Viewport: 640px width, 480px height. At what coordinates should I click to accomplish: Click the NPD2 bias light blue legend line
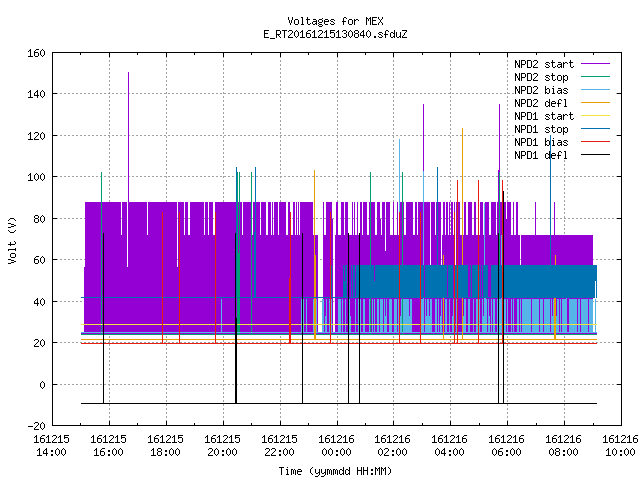[595, 90]
